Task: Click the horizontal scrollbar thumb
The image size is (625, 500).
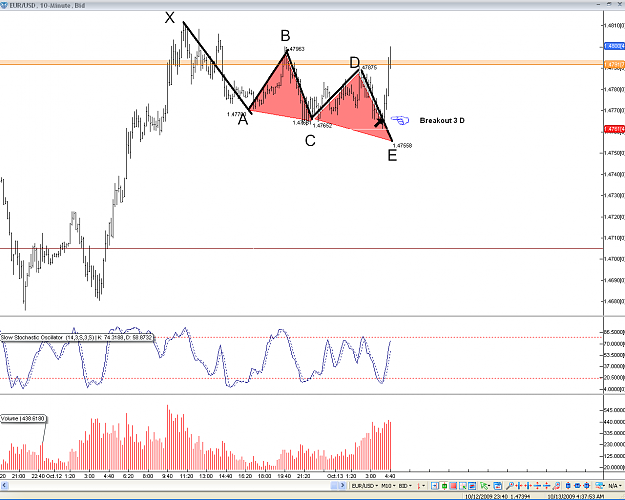Action: click(x=334, y=485)
